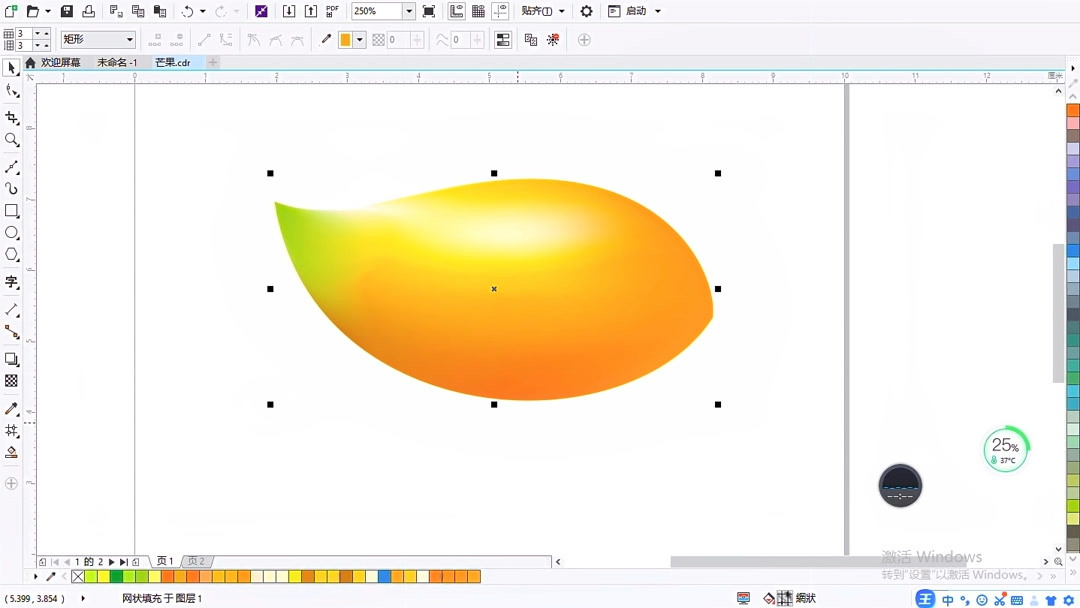Select the Text tool
Viewport: 1080px width, 608px height.
pyautogui.click(x=12, y=284)
